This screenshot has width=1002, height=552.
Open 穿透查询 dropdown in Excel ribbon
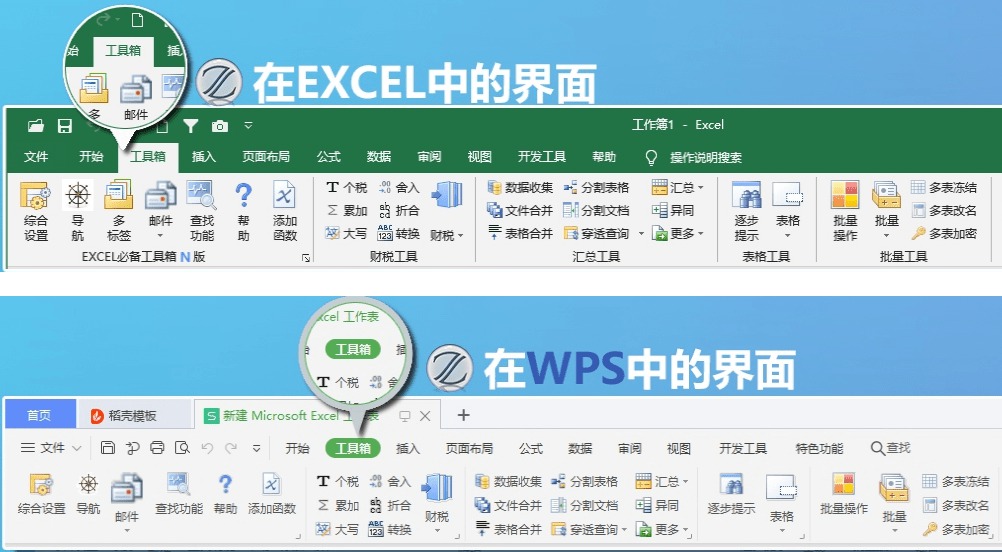pyautogui.click(x=641, y=234)
